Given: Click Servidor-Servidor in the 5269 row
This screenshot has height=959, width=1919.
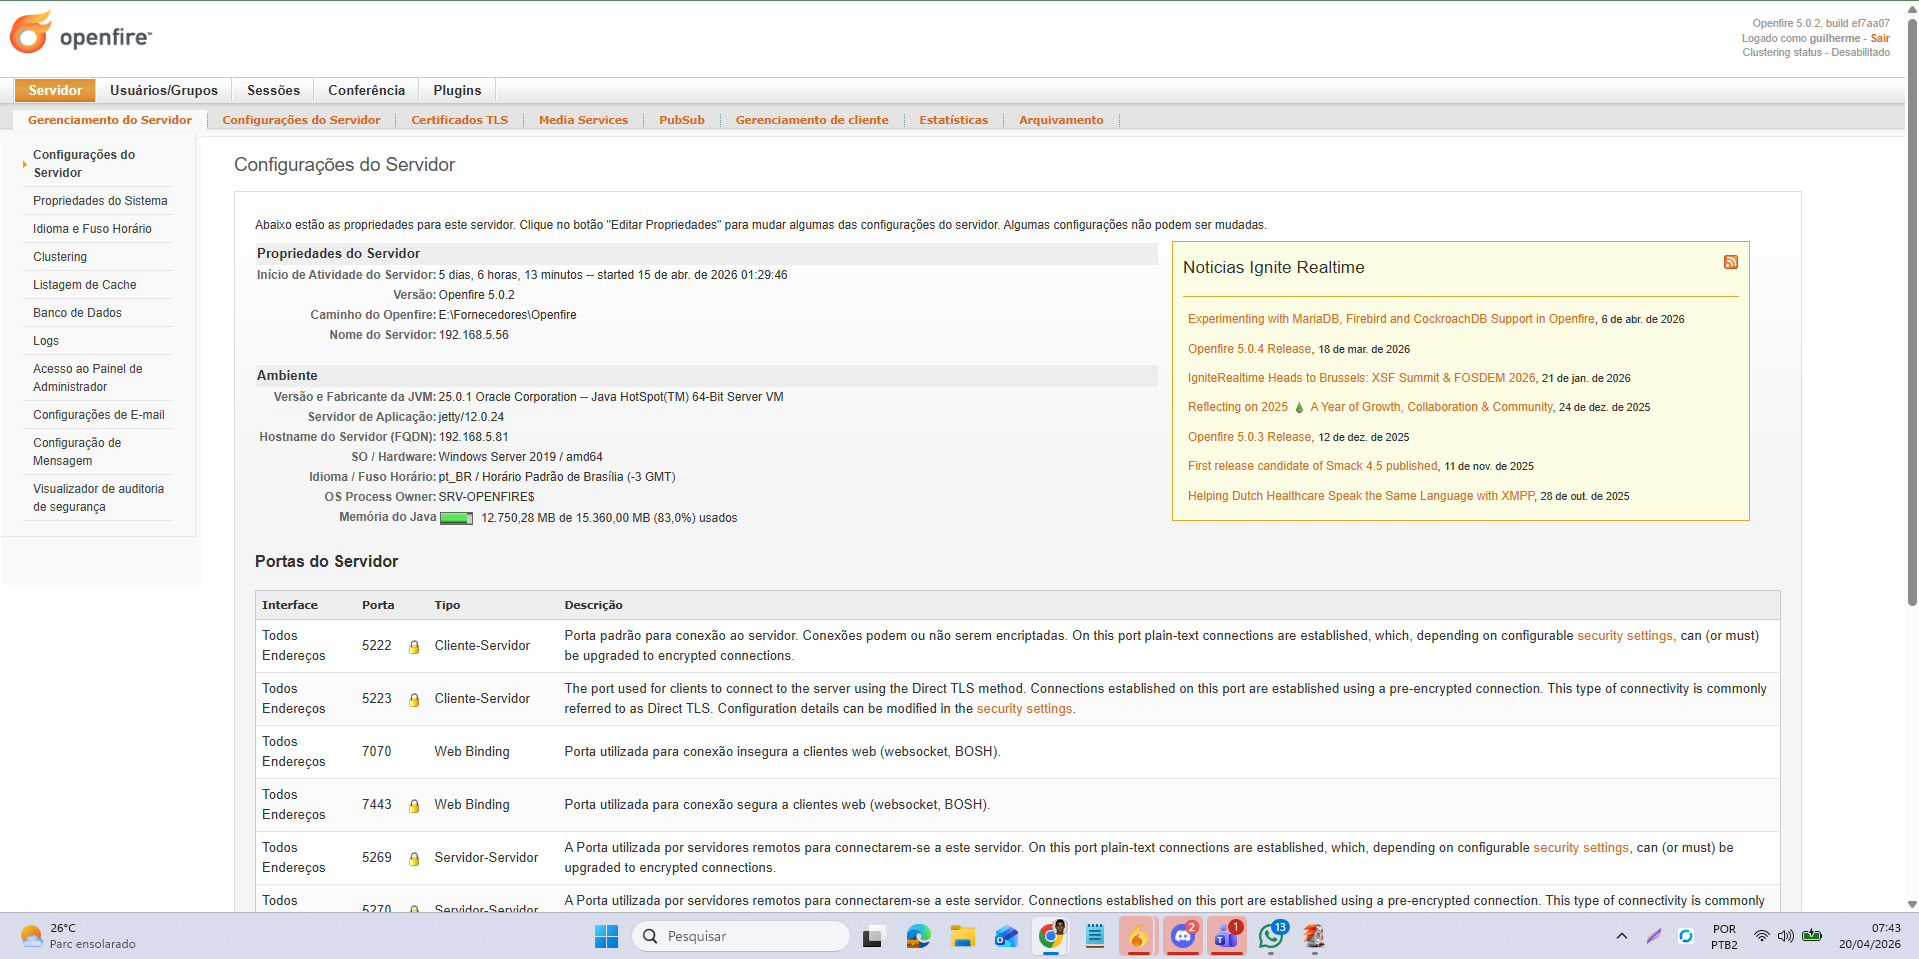Looking at the screenshot, I should coord(486,858).
